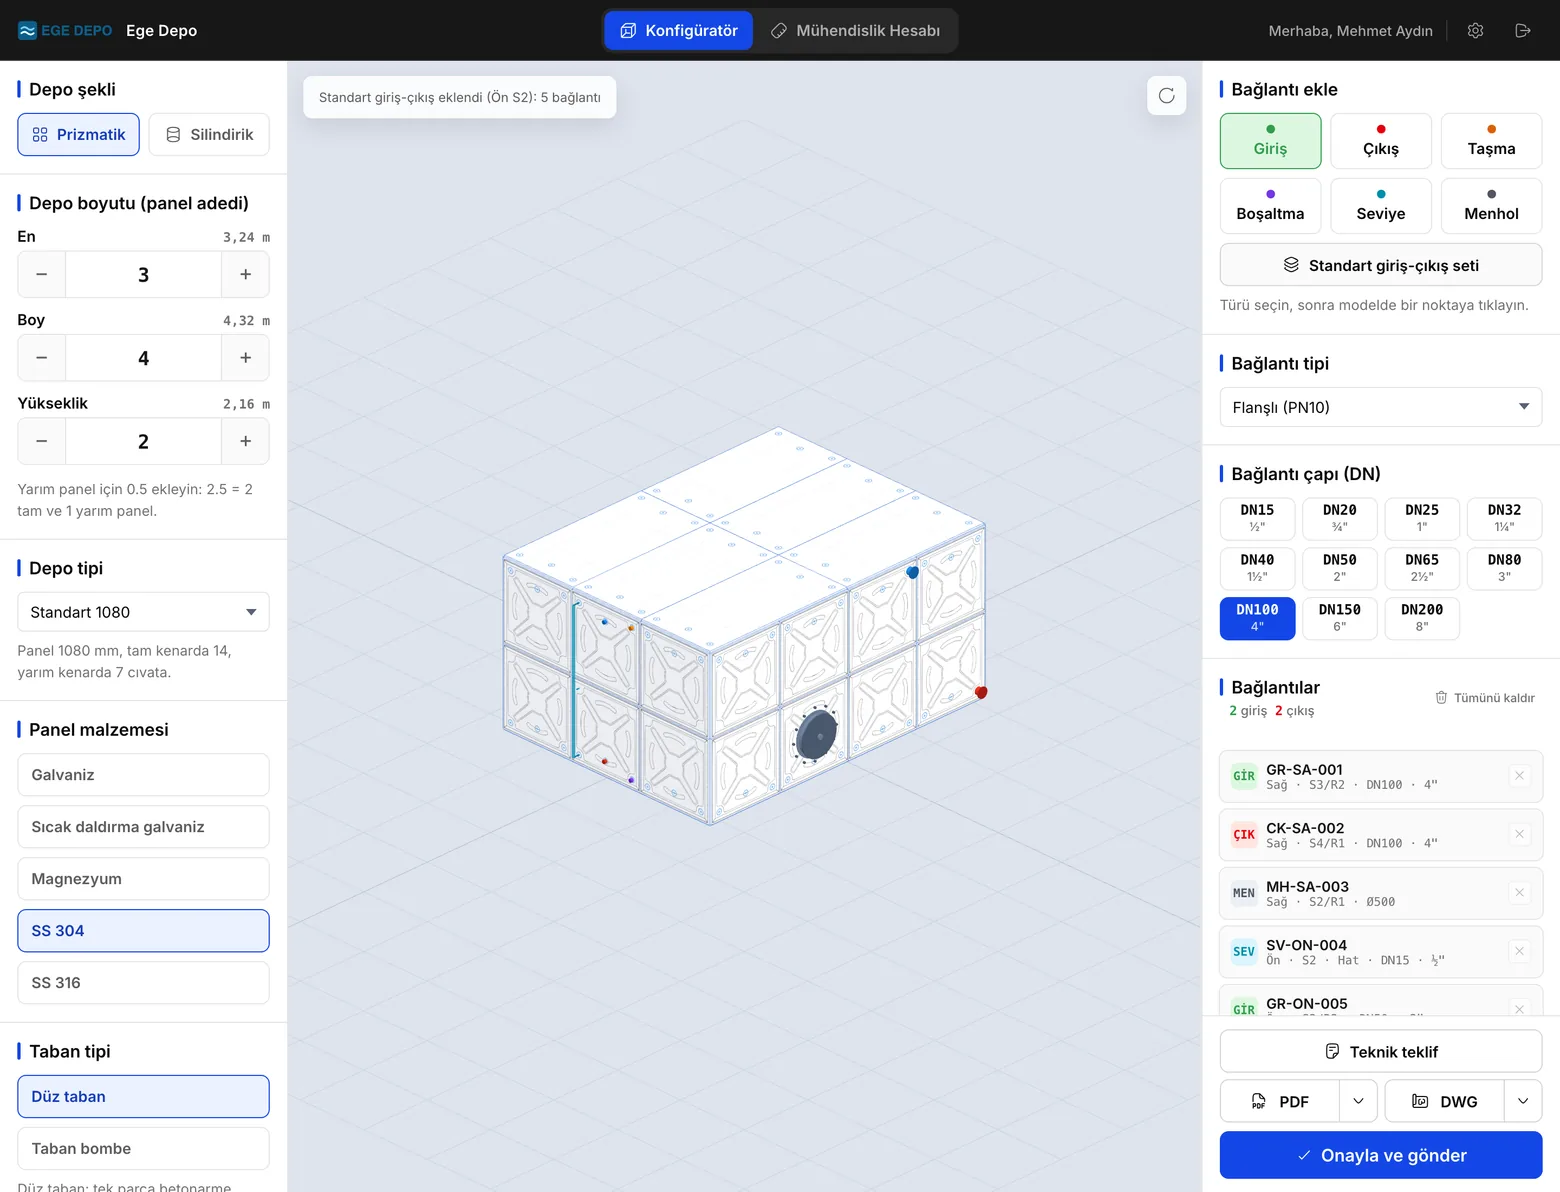
Task: Select Silindirik tank shape
Action: click(209, 135)
